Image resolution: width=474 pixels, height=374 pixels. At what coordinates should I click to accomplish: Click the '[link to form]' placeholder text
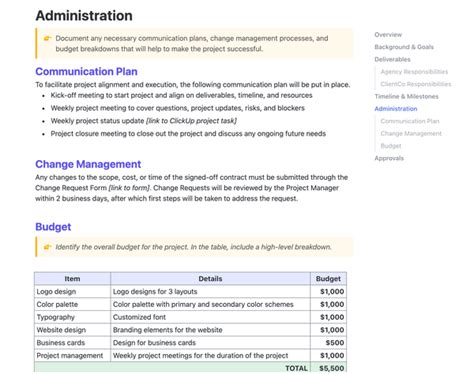[129, 188]
